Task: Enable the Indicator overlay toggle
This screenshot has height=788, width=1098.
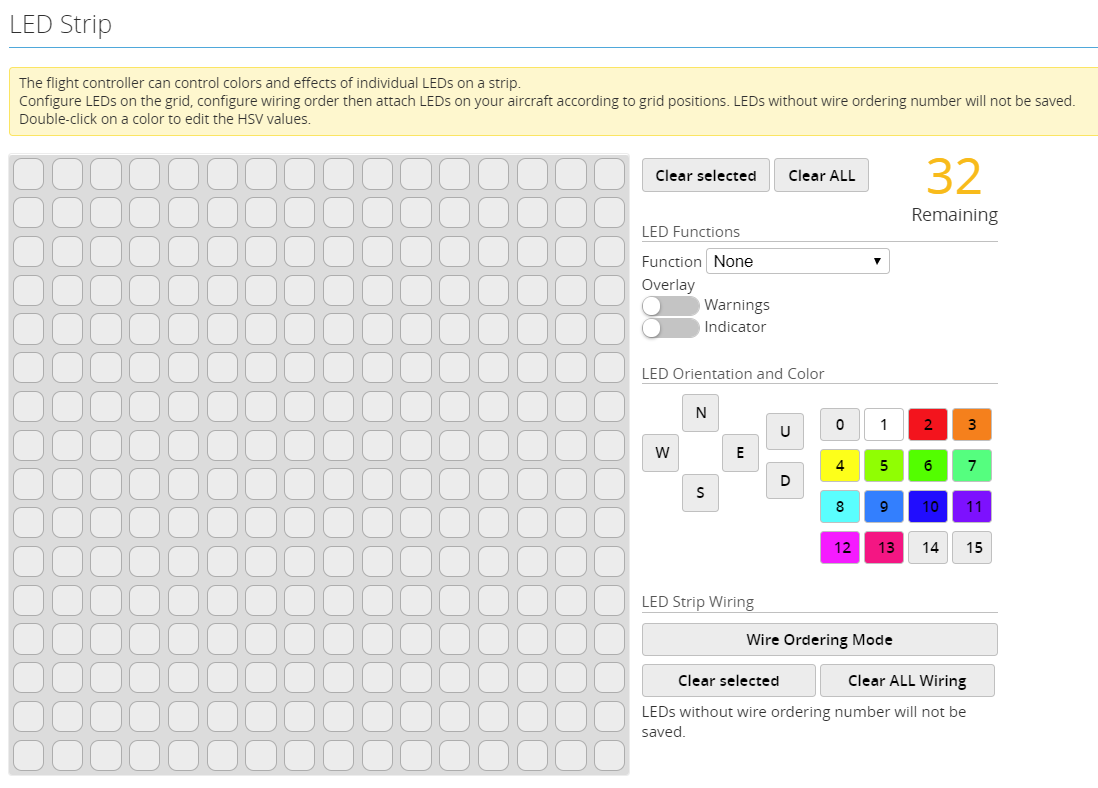Action: 670,327
